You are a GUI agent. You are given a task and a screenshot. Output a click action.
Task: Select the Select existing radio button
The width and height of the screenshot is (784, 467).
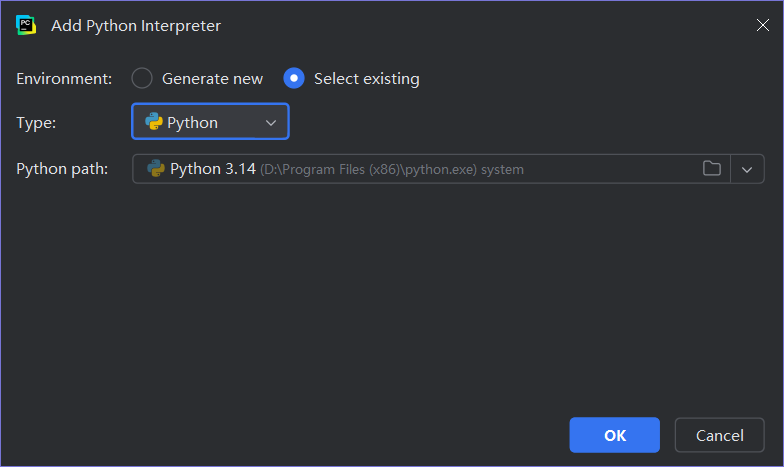pos(294,78)
